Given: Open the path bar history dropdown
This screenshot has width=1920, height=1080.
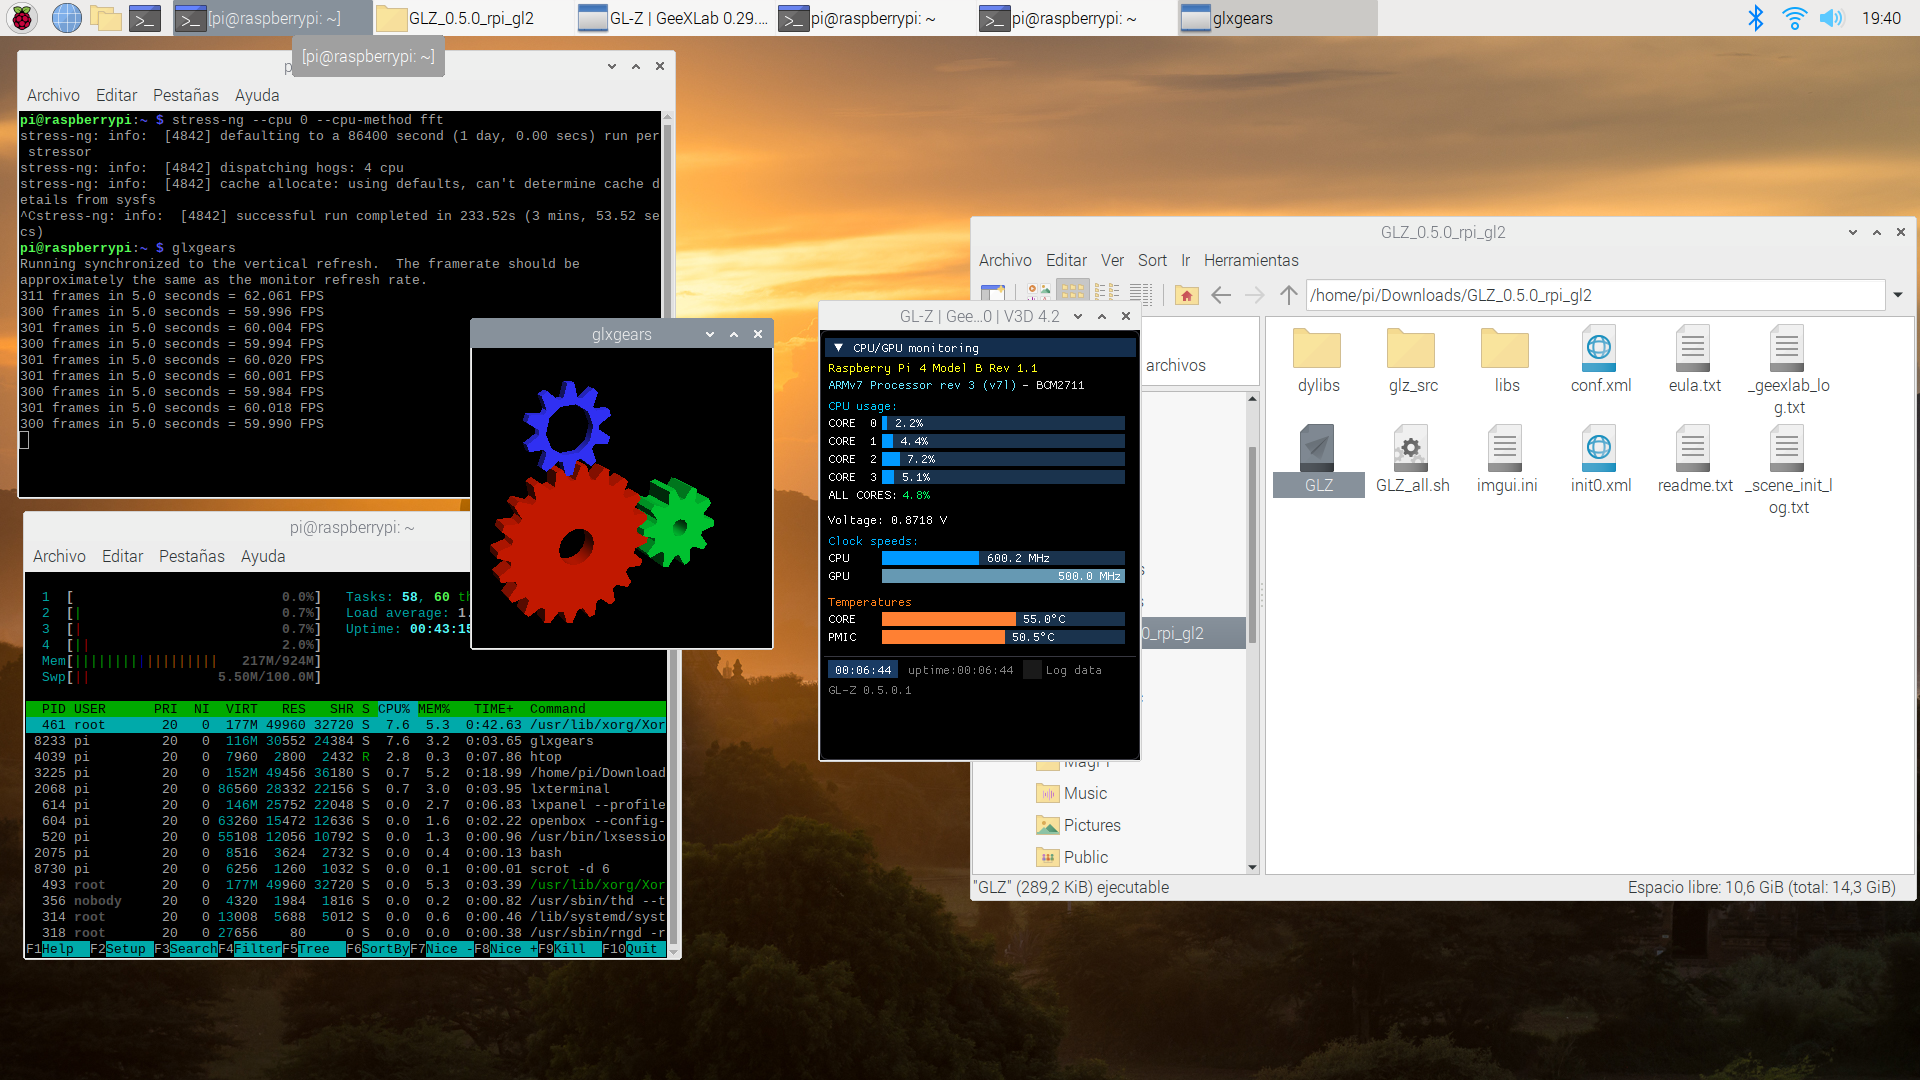Looking at the screenshot, I should tap(1897, 295).
